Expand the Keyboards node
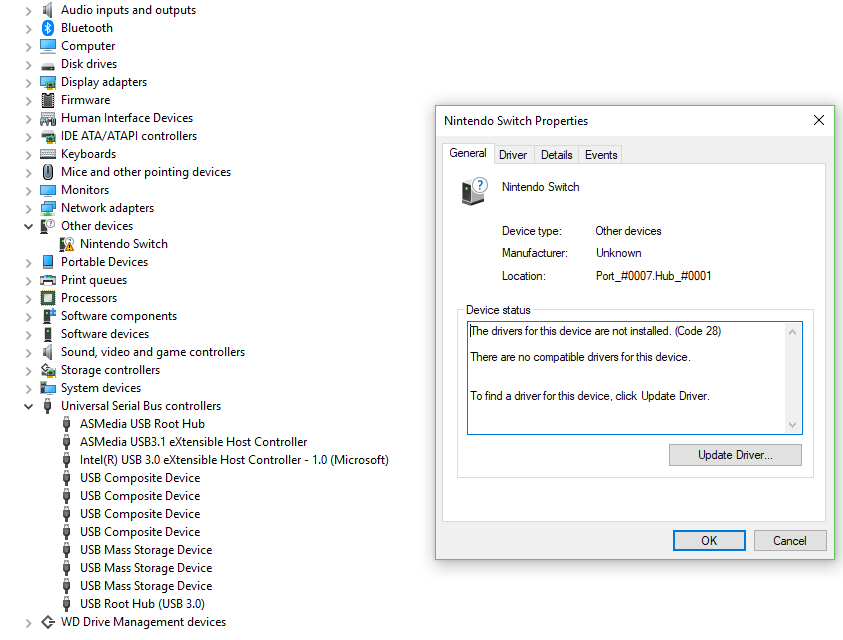This screenshot has width=843, height=640. point(28,155)
